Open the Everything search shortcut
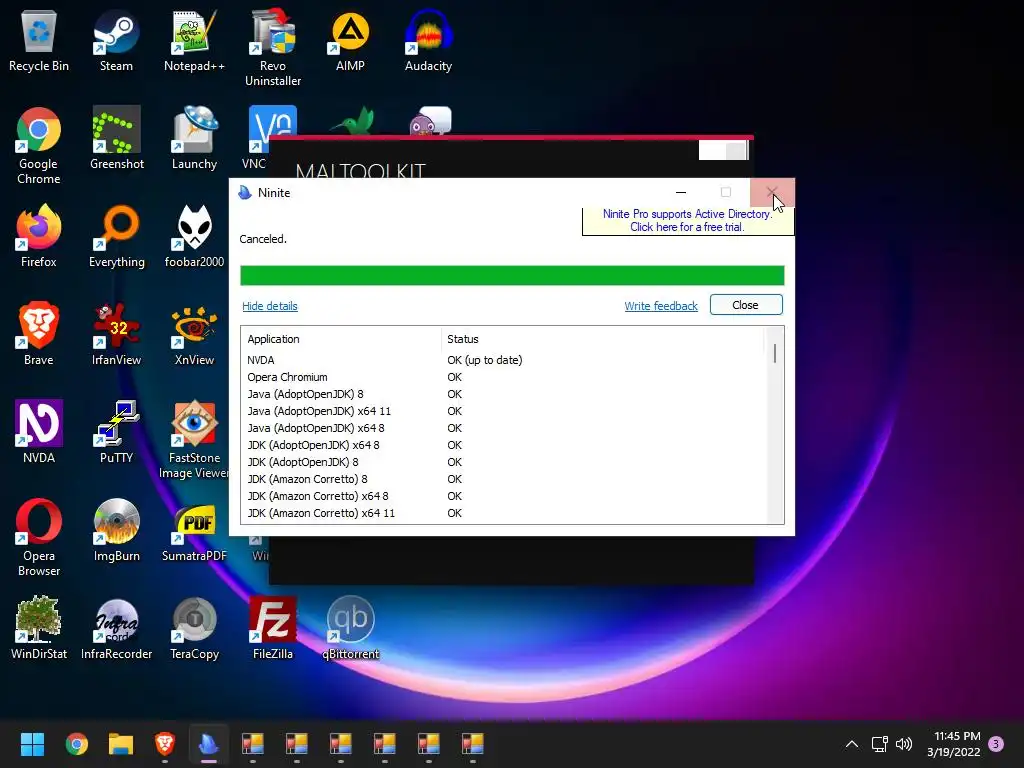Viewport: 1024px width, 768px height. [116, 236]
